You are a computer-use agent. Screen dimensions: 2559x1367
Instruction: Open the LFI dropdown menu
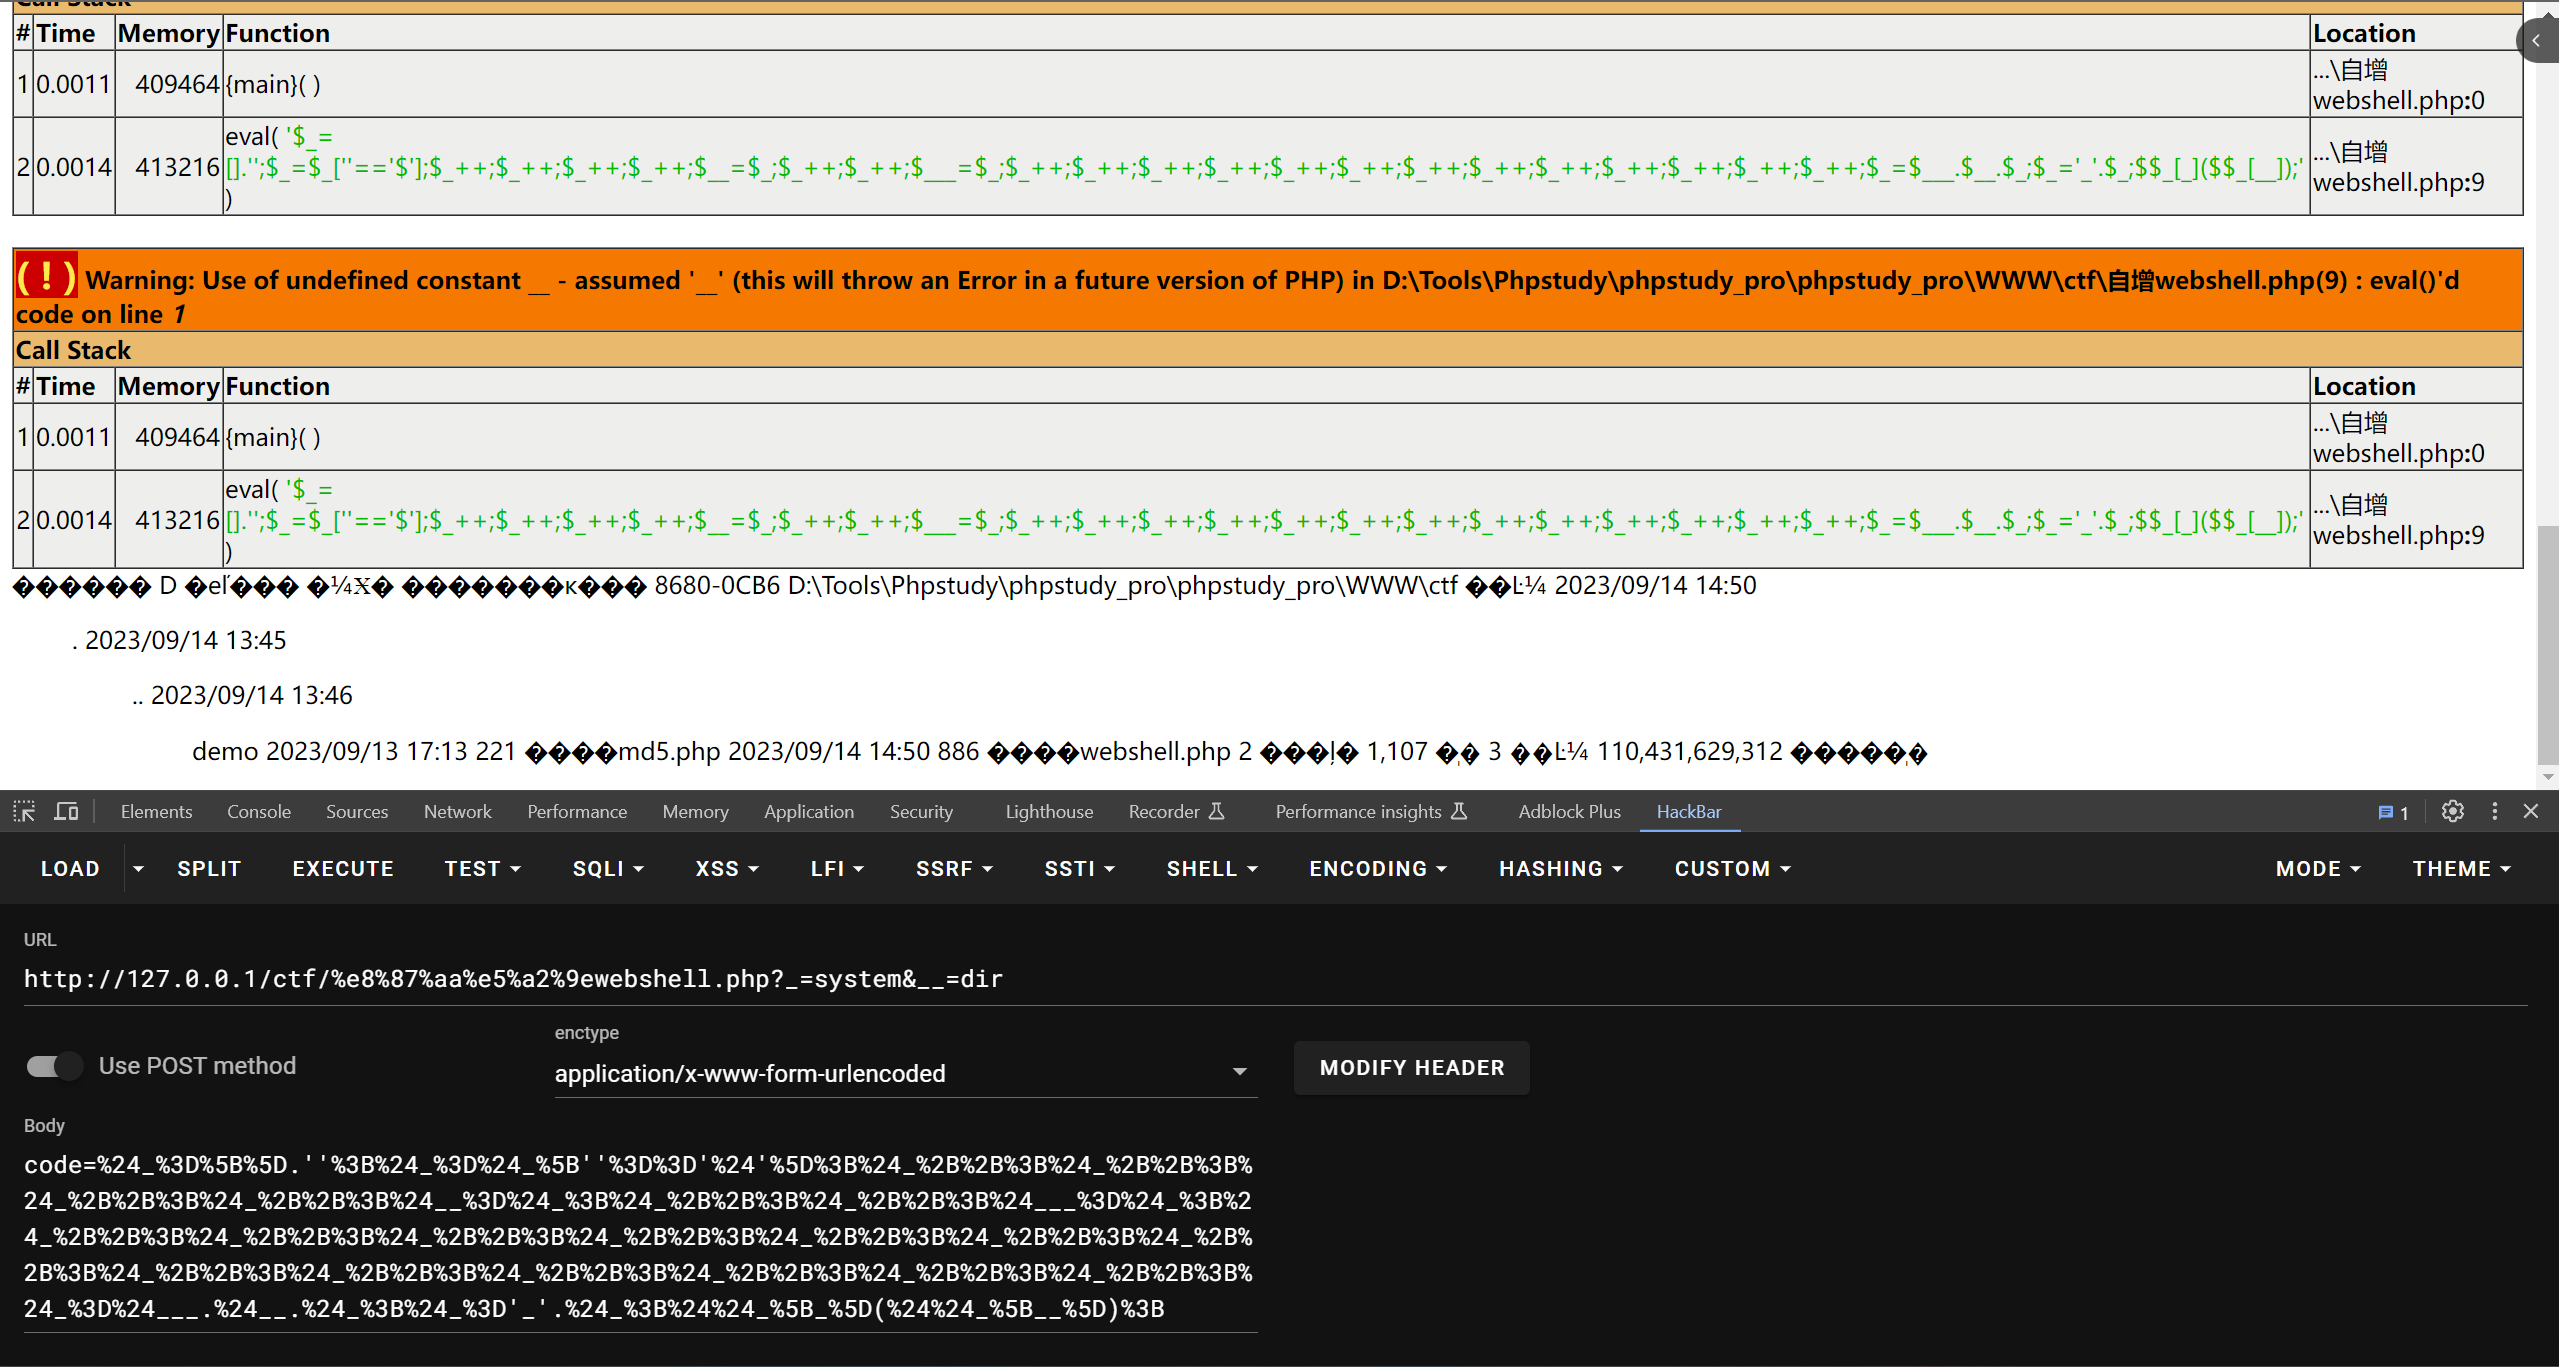tap(837, 869)
